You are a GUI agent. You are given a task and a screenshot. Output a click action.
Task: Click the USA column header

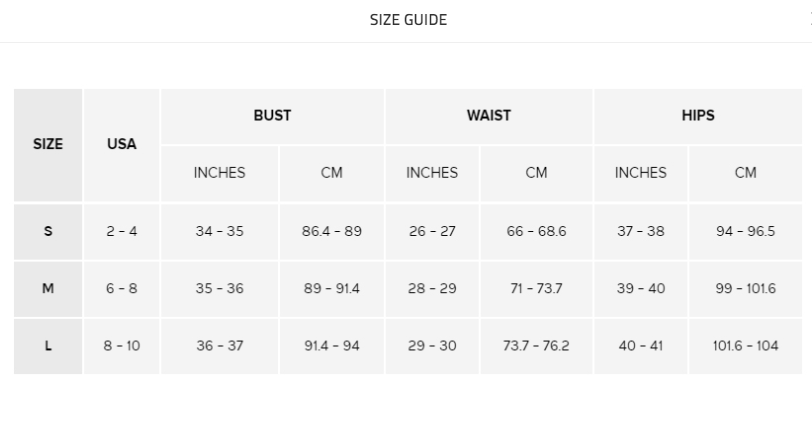[x=122, y=144]
